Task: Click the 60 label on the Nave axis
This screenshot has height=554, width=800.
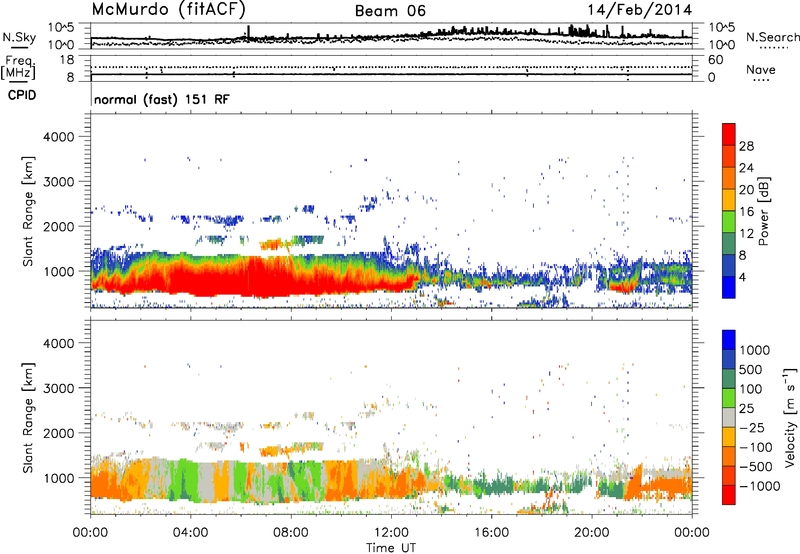Action: coord(716,60)
